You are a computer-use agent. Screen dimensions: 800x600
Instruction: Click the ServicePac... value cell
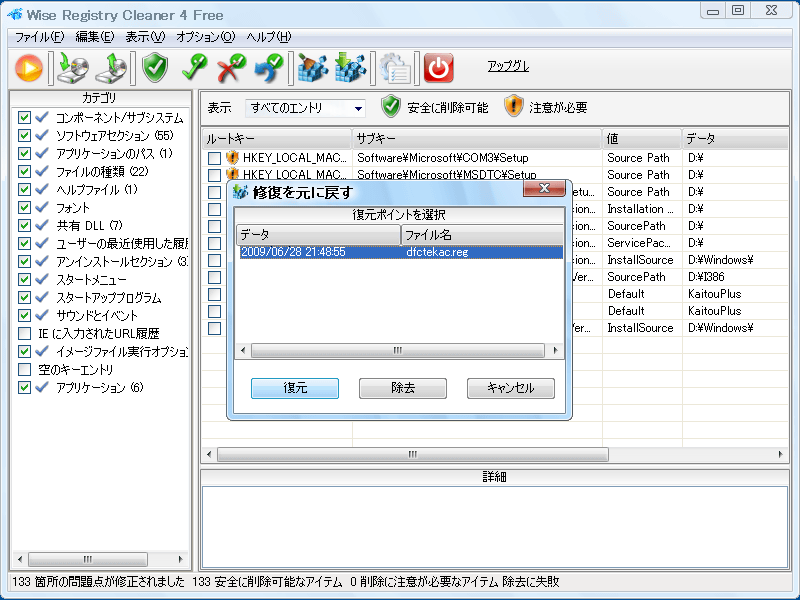pos(642,243)
